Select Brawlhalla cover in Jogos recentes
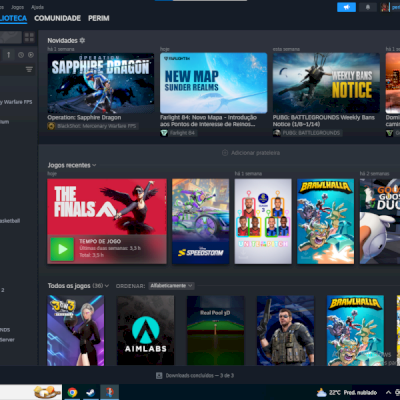 click(x=326, y=221)
